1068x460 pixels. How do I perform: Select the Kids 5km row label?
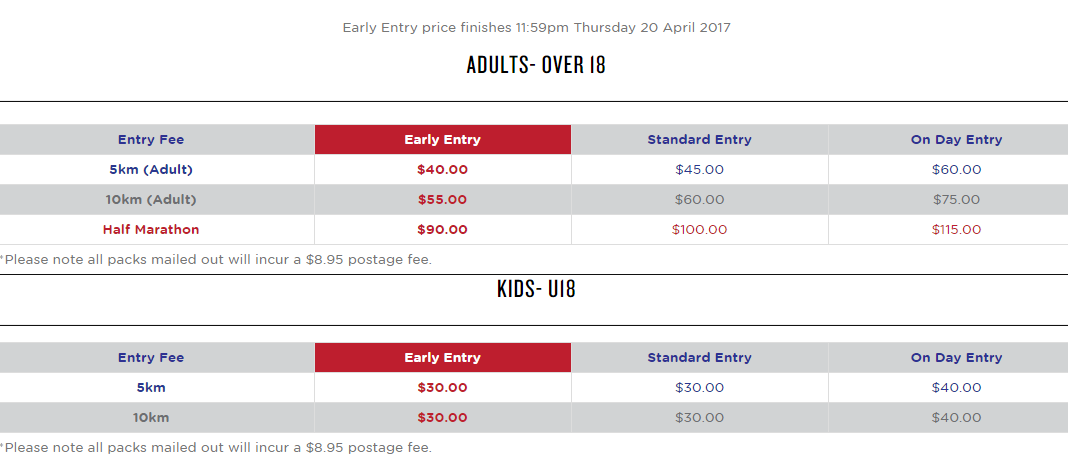coord(151,388)
